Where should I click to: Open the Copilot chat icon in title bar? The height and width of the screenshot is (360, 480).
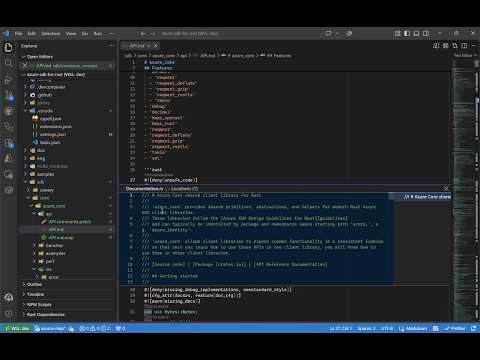coord(329,33)
